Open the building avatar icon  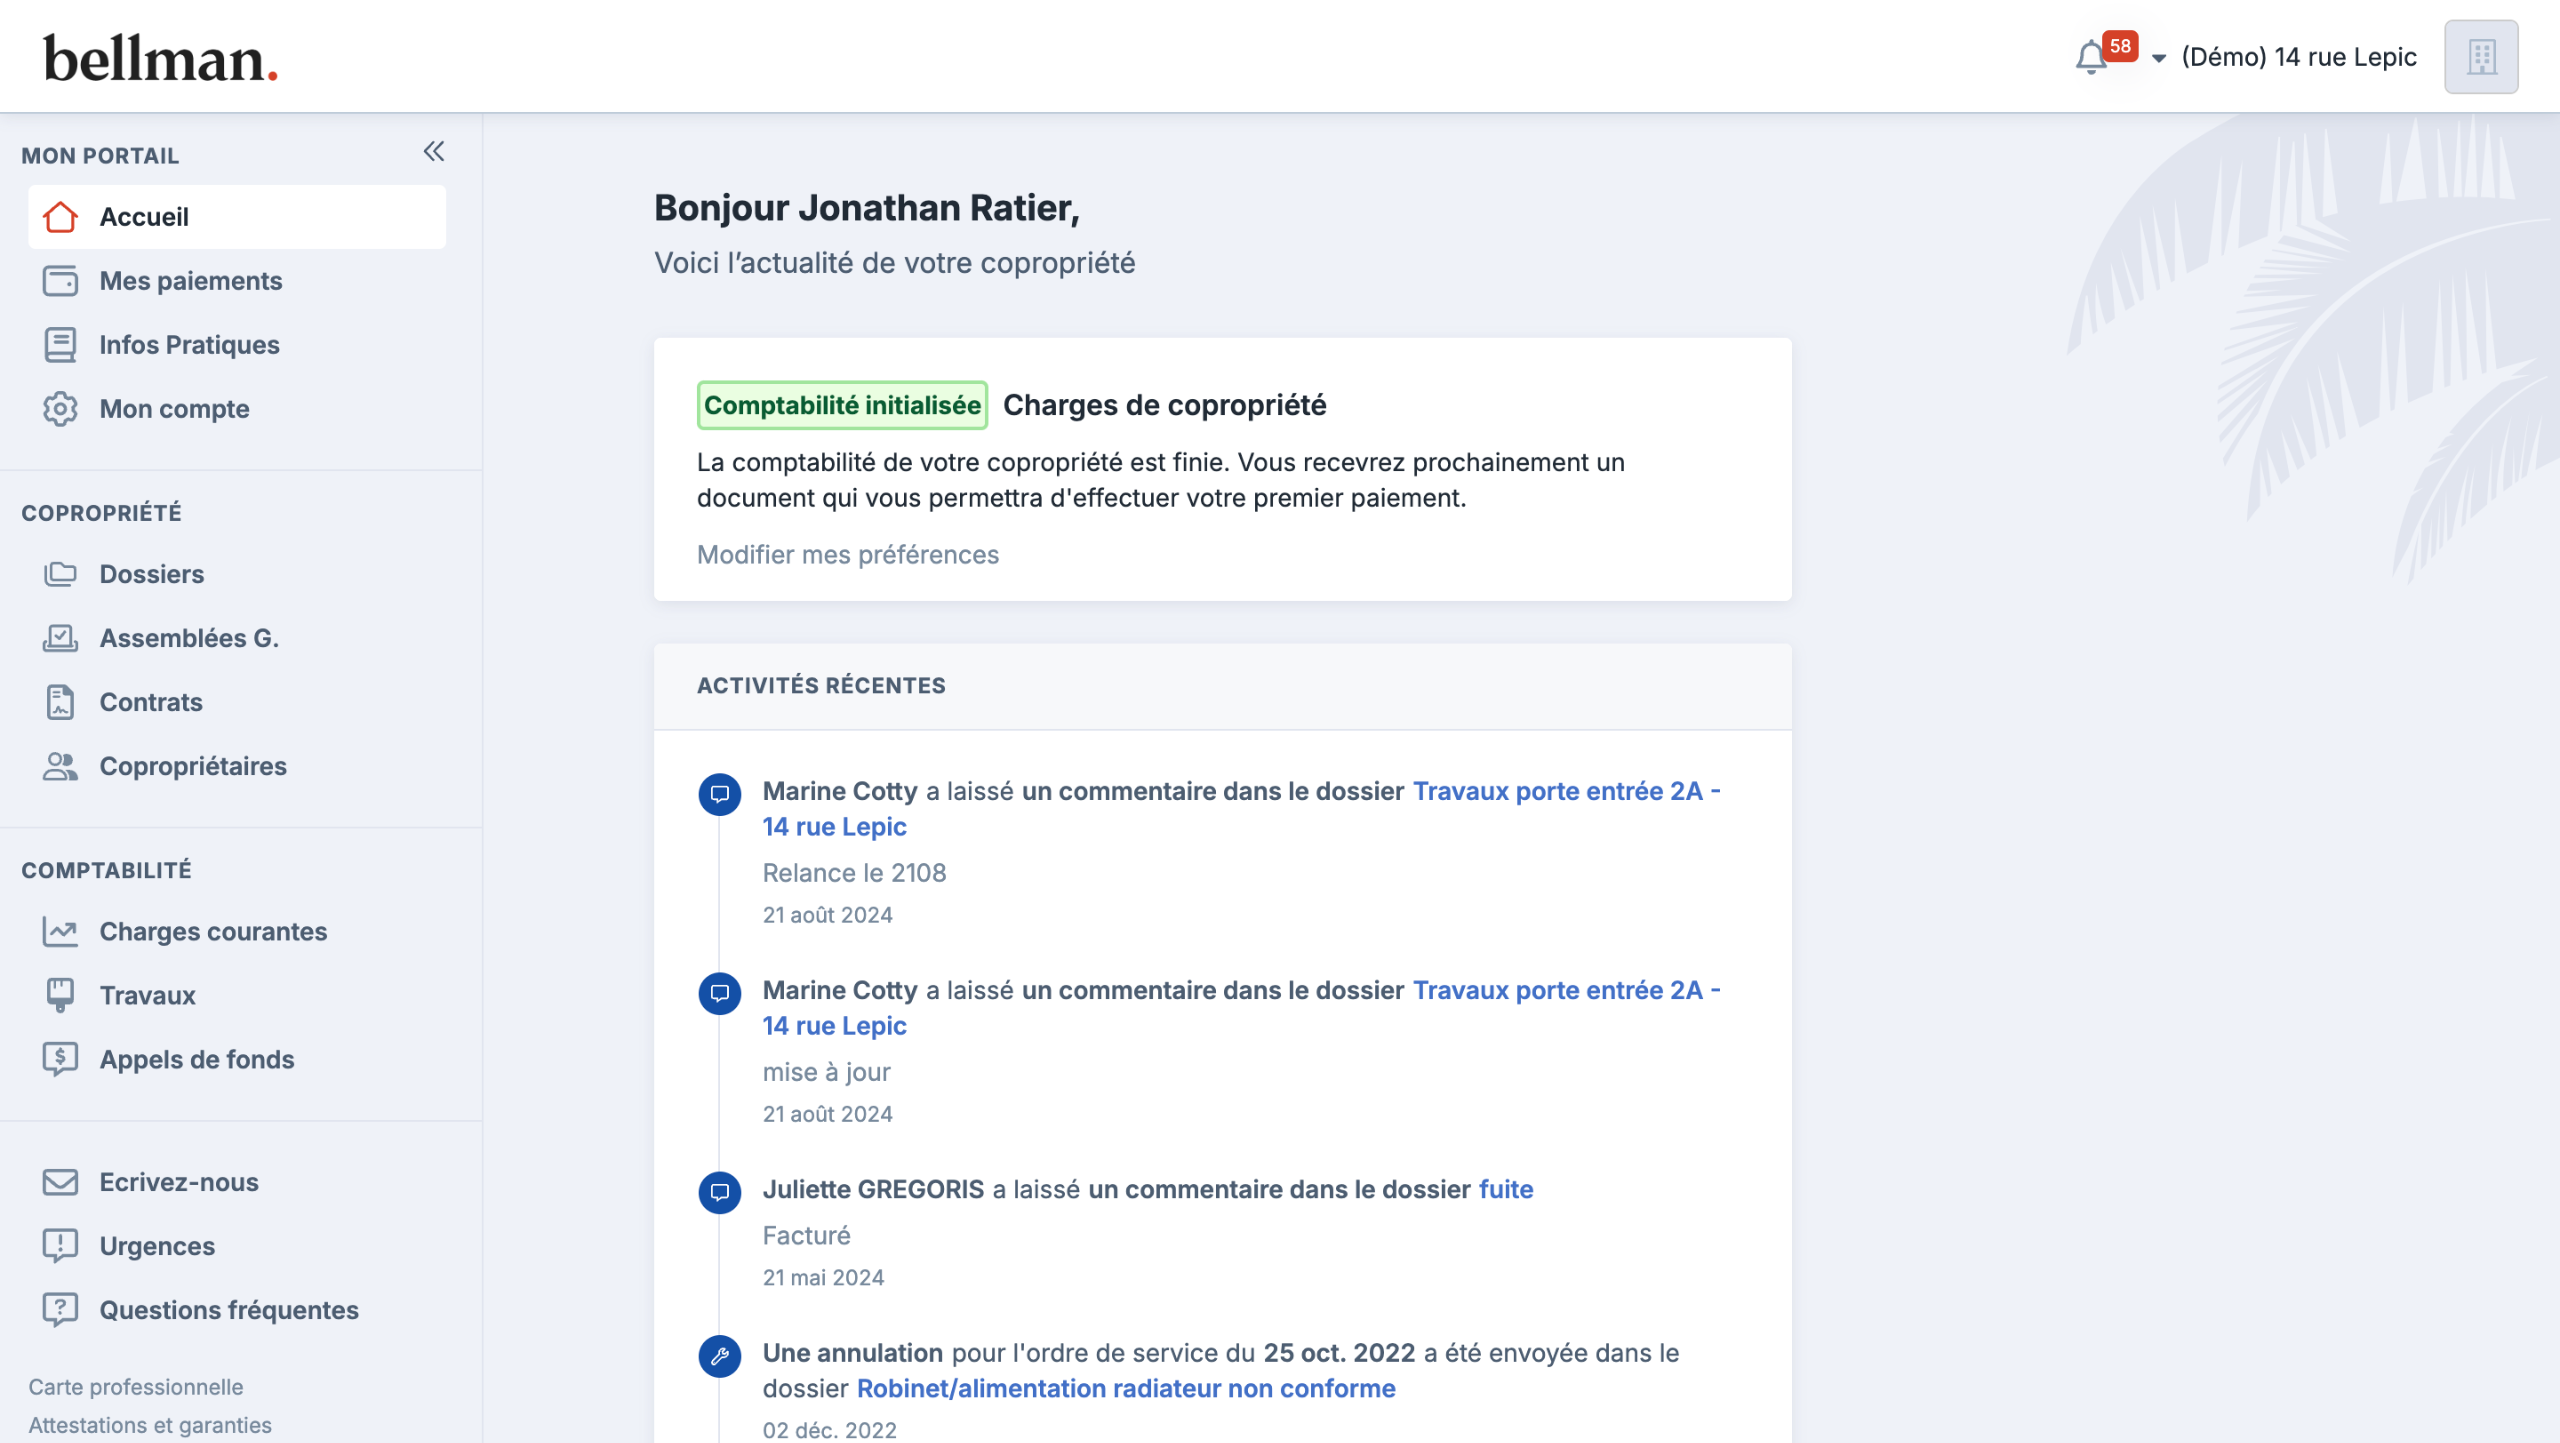(x=2481, y=57)
